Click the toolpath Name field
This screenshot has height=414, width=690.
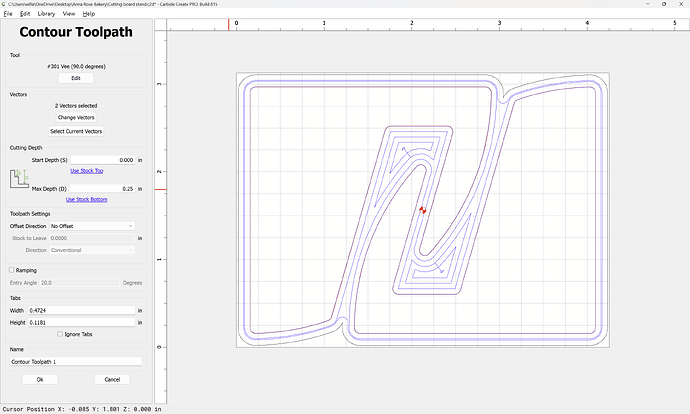pos(76,362)
